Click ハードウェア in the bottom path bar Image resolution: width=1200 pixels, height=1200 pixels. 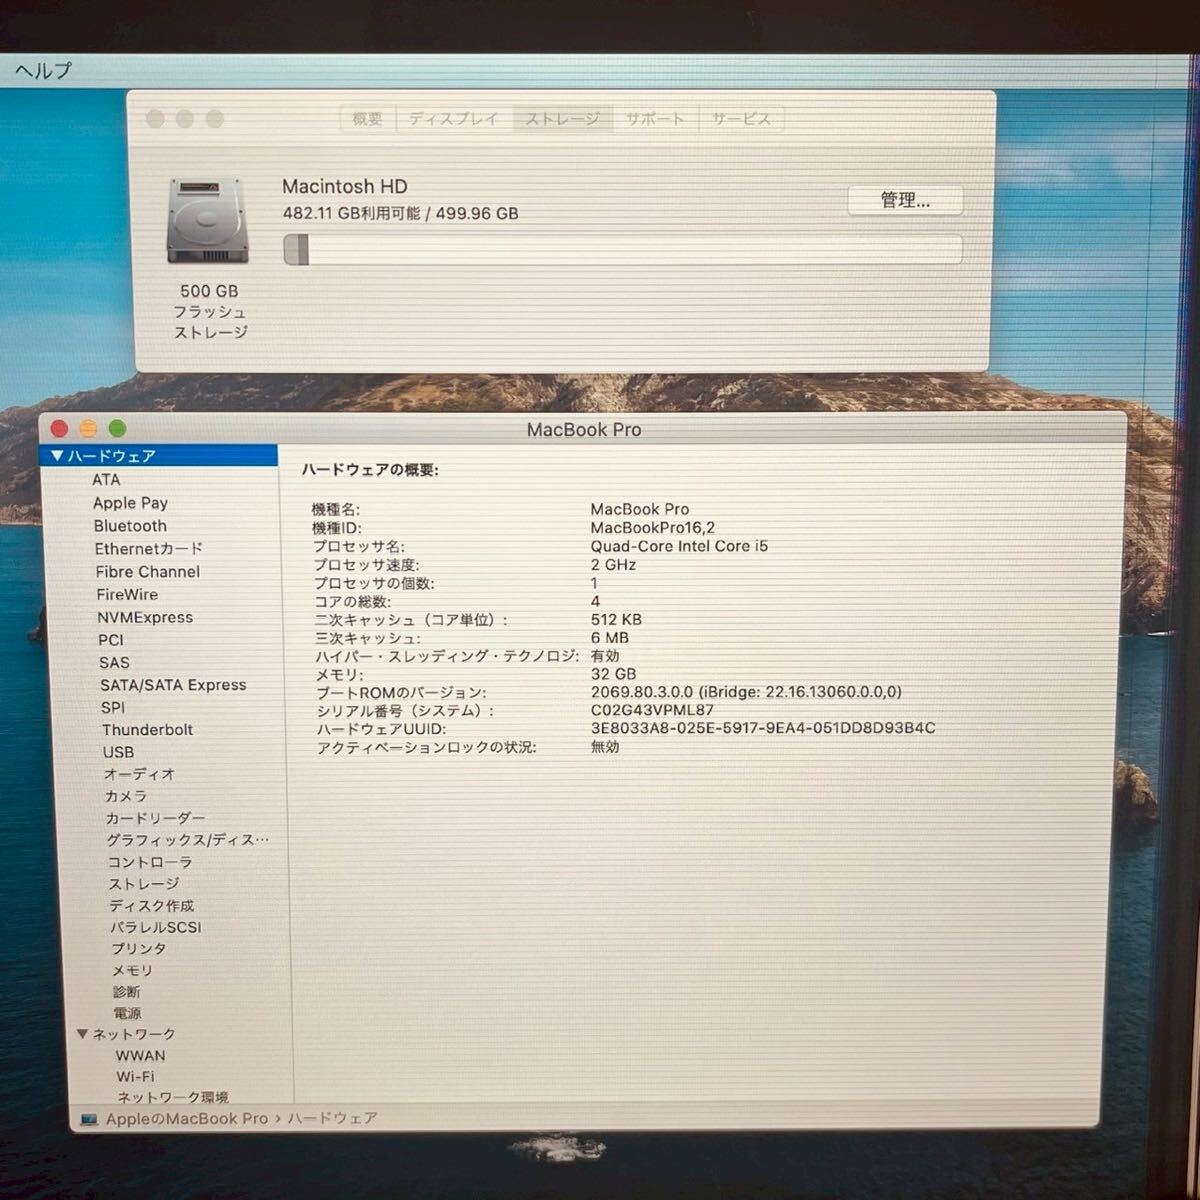pos(333,1119)
